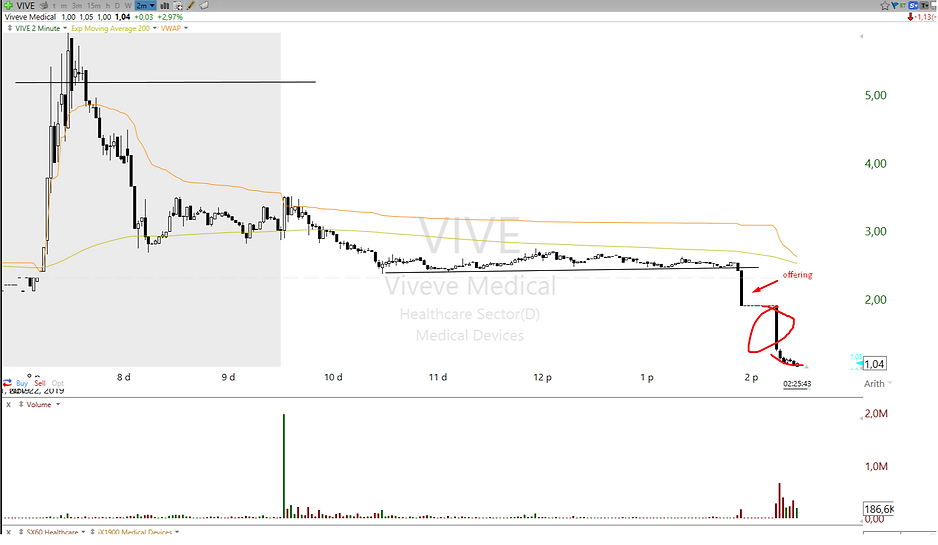Click the eraser tag icon in toolbar
Screen dimensions: 938x545
[x=205, y=6]
